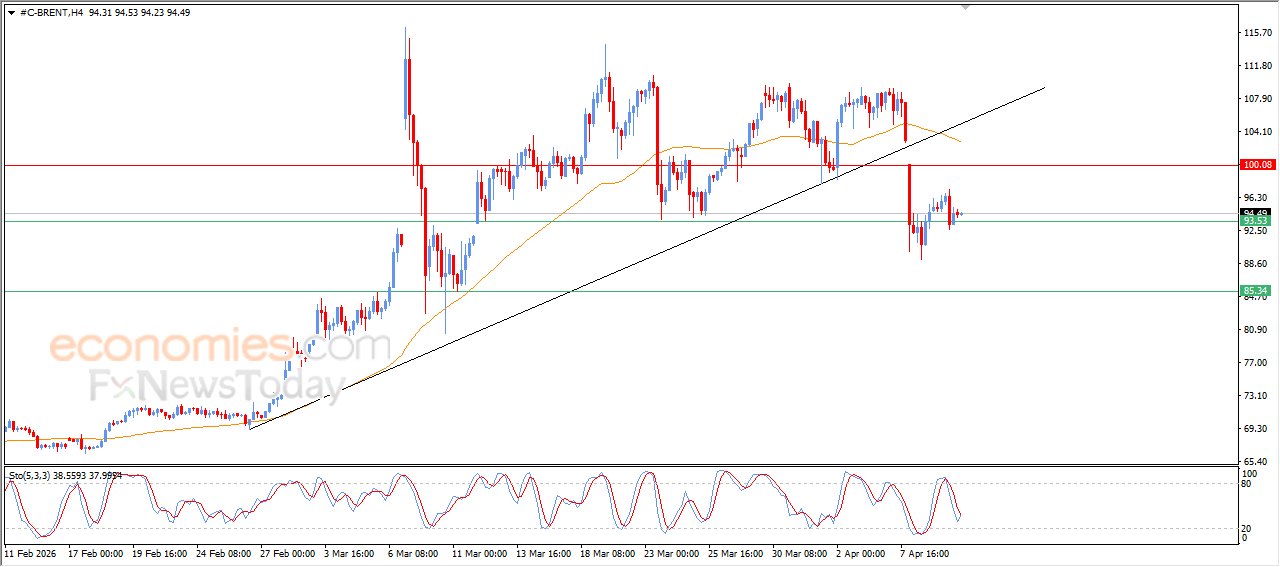Click the 73.10 price scale value
This screenshot has height=567, width=1280.
click(1254, 396)
